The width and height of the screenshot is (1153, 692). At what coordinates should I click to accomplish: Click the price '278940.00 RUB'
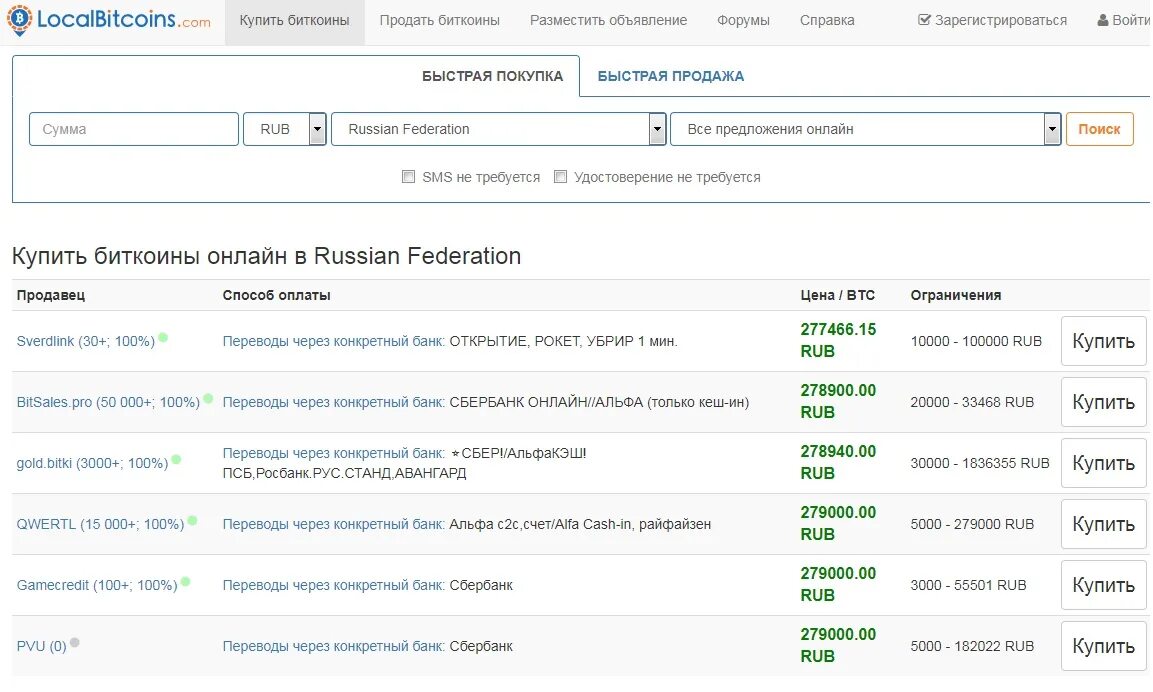point(838,463)
